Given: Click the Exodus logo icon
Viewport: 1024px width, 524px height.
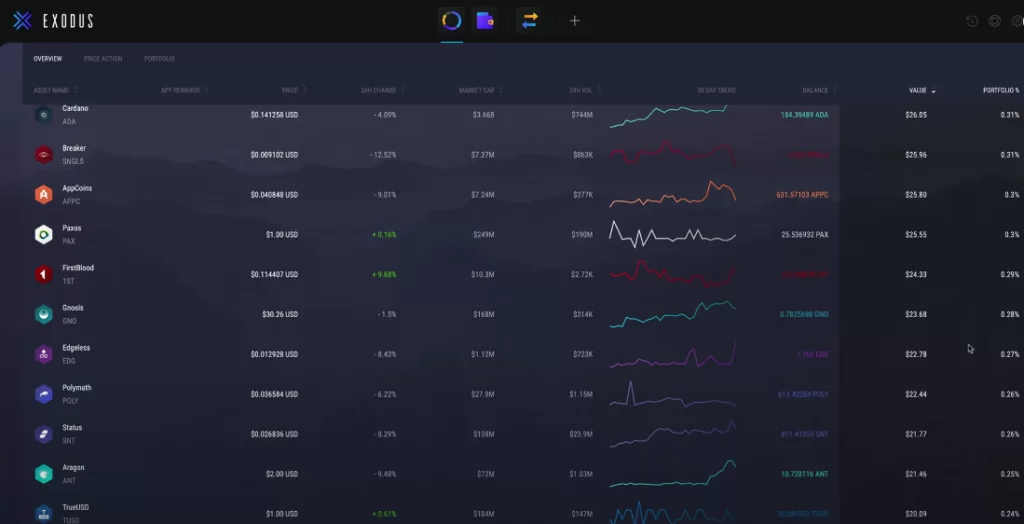Looking at the screenshot, I should 22,21.
